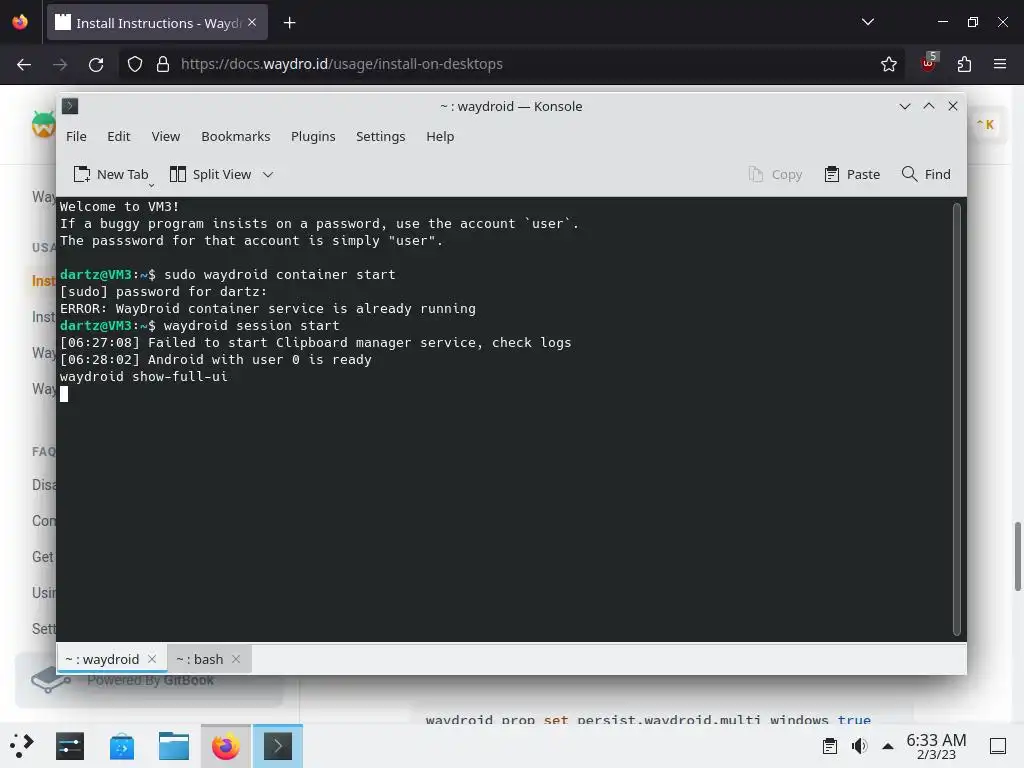1024x768 pixels.
Task: Open System Settings from taskbar
Action: tap(70, 746)
